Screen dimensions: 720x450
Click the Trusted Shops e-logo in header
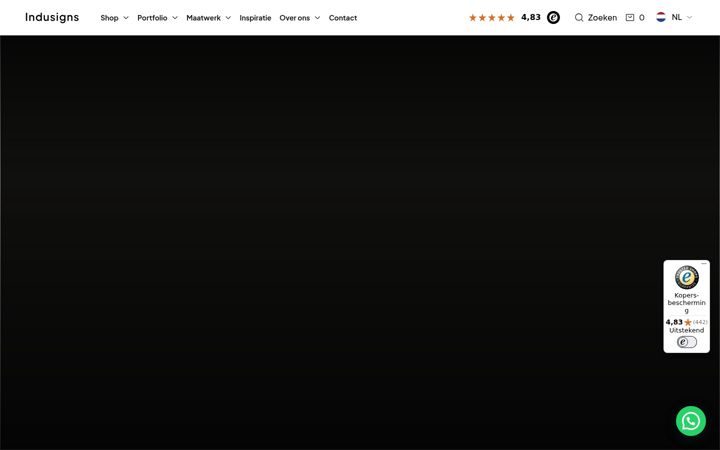[553, 17]
